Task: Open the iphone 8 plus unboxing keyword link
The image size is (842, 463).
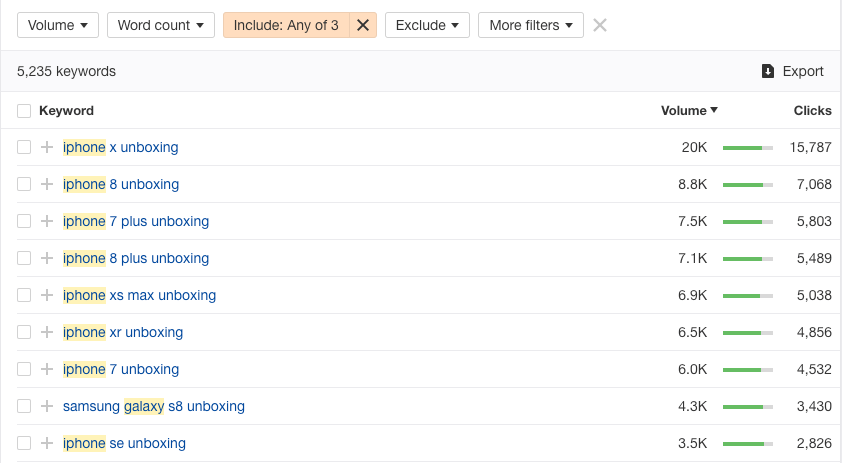Action: (x=136, y=259)
